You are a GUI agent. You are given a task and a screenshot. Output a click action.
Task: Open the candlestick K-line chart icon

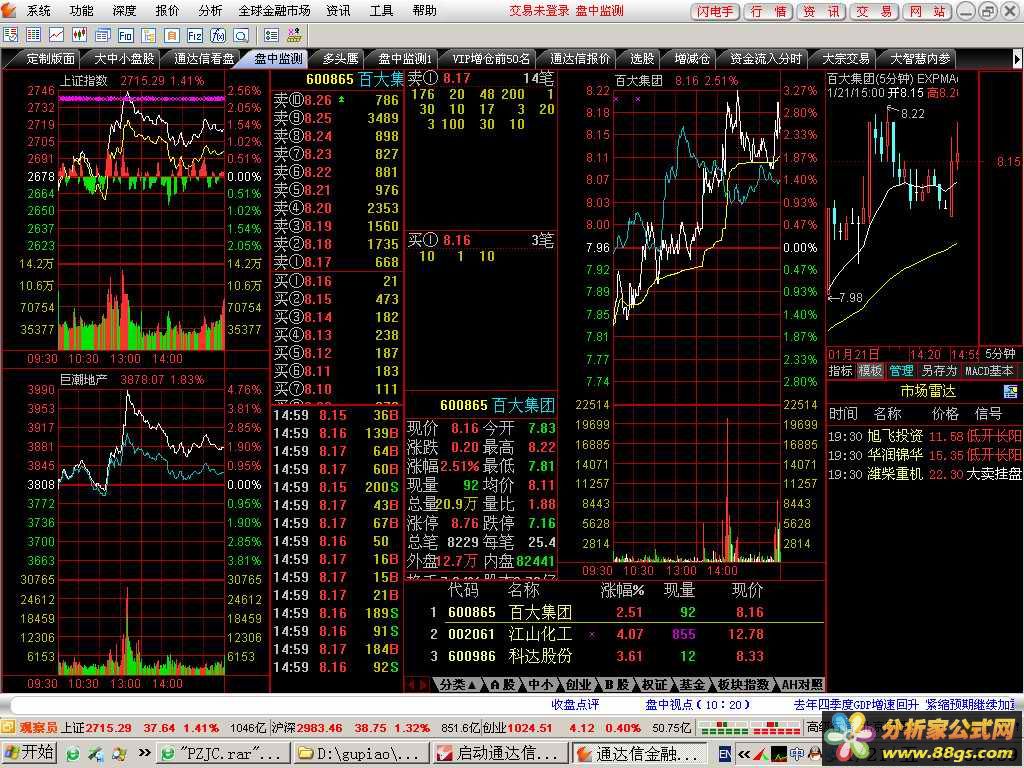80,35
